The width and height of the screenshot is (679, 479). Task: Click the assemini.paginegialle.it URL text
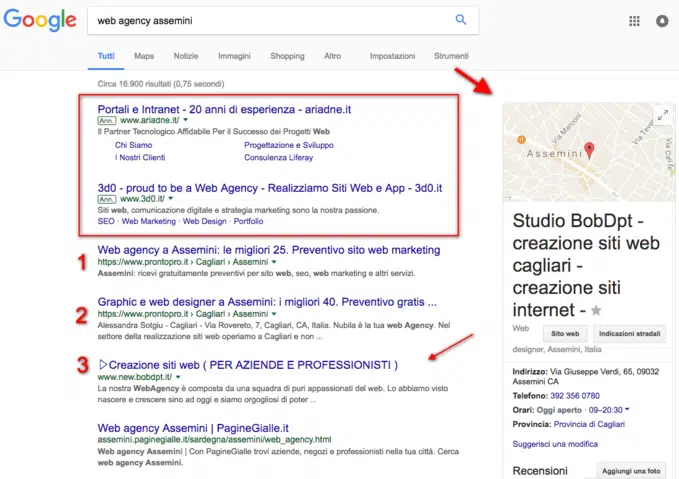coord(214,440)
